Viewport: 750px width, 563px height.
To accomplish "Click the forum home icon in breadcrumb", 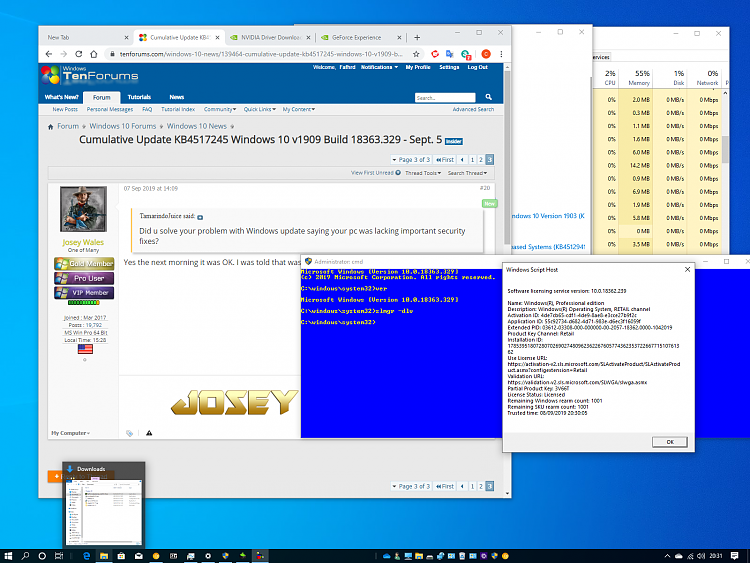I will (x=50, y=127).
